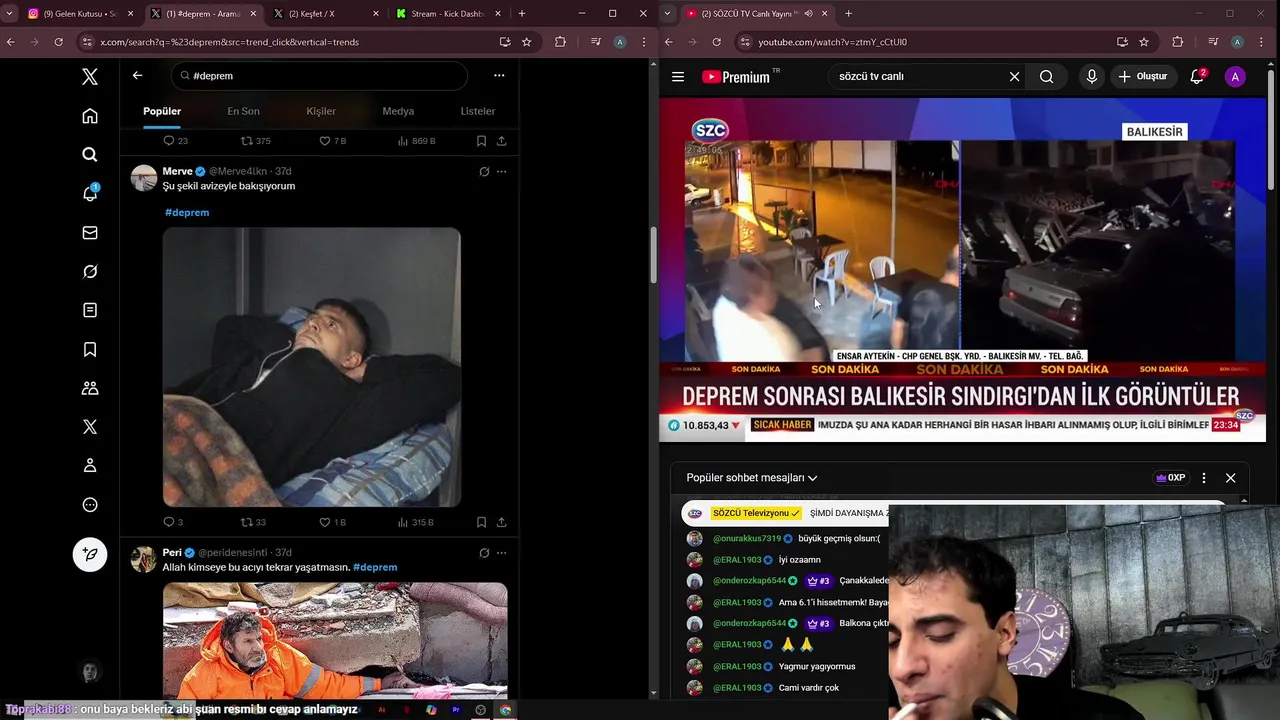Screen dimensions: 1280x720
Task: Click the compose post button
Action: [x=90, y=555]
